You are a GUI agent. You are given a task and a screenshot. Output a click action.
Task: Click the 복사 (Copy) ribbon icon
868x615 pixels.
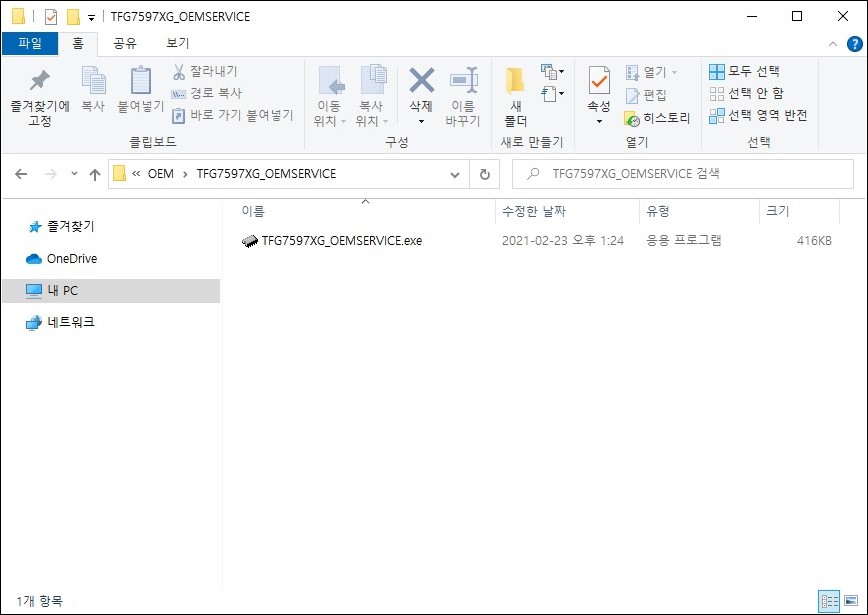click(93, 90)
